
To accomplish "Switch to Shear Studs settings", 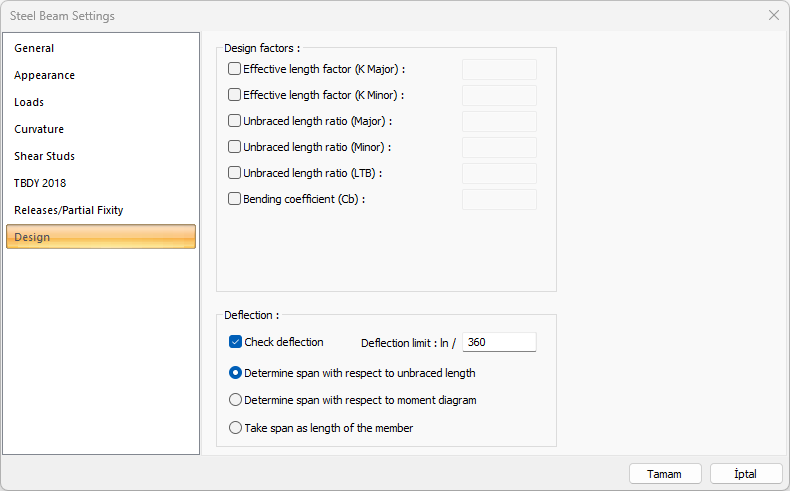I will [x=44, y=156].
